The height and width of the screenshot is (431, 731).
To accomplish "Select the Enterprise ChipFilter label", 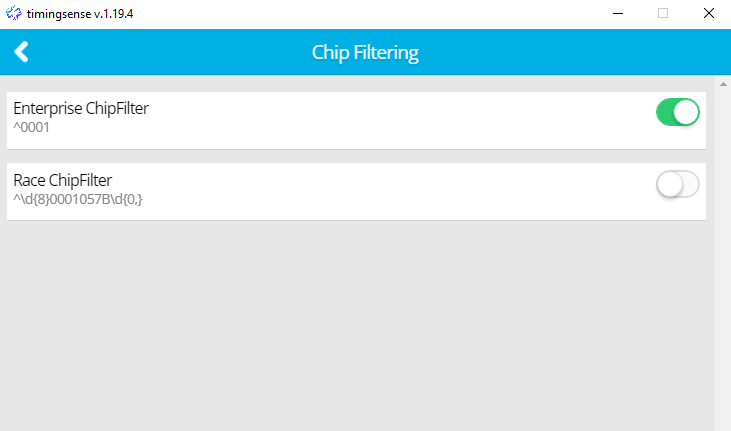I will [81, 108].
